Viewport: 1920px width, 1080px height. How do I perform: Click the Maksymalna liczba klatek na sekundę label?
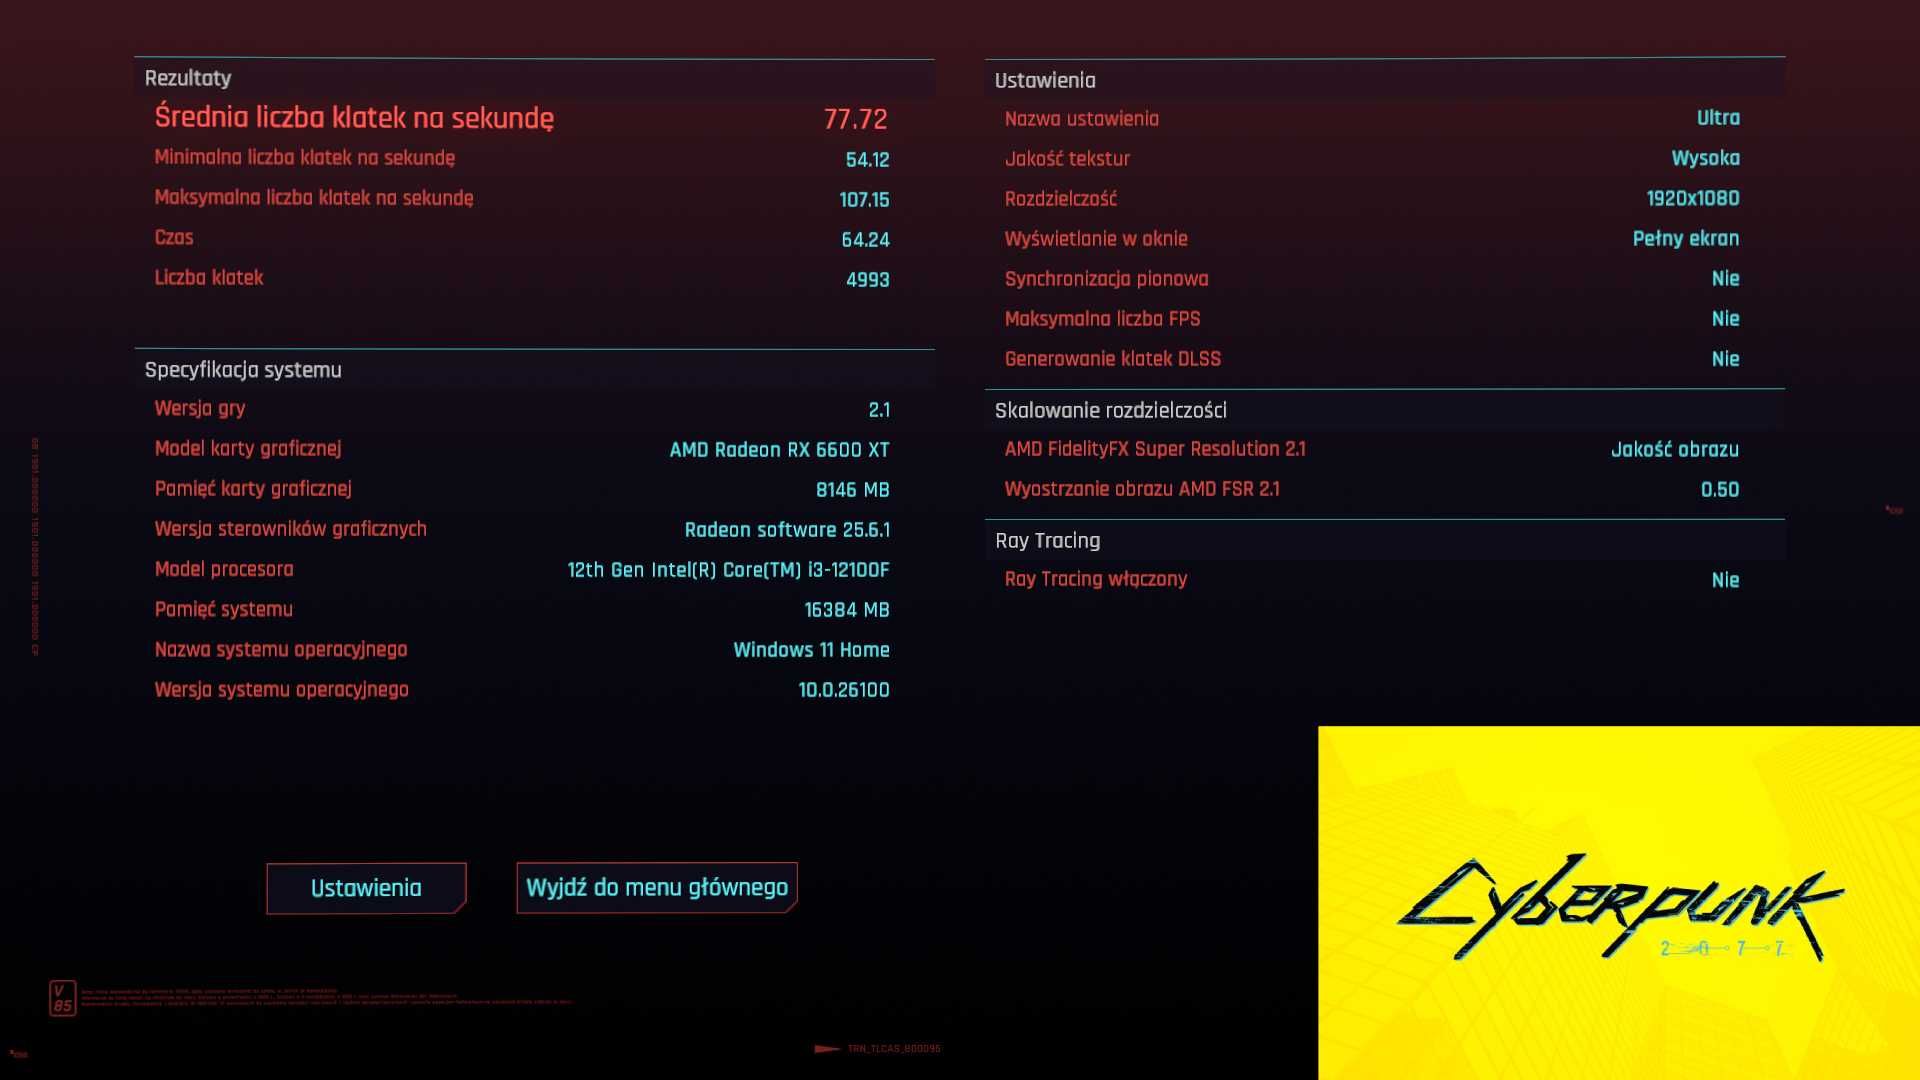(314, 198)
